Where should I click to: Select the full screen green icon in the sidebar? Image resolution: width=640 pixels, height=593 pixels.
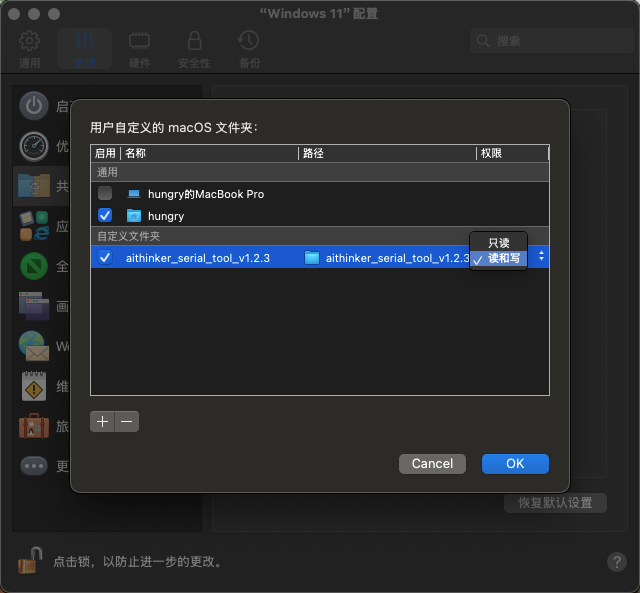pyautogui.click(x=34, y=266)
